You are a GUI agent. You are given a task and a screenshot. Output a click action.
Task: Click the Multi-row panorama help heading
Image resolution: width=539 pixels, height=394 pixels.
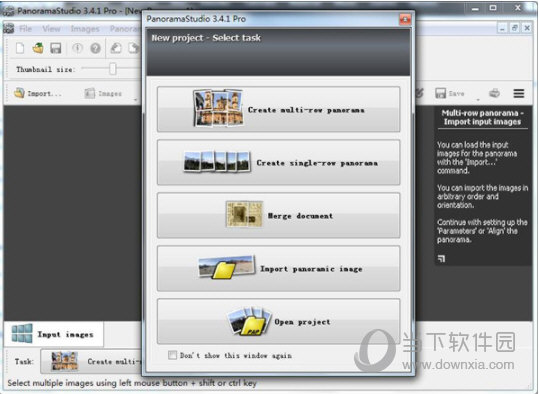[x=482, y=117]
